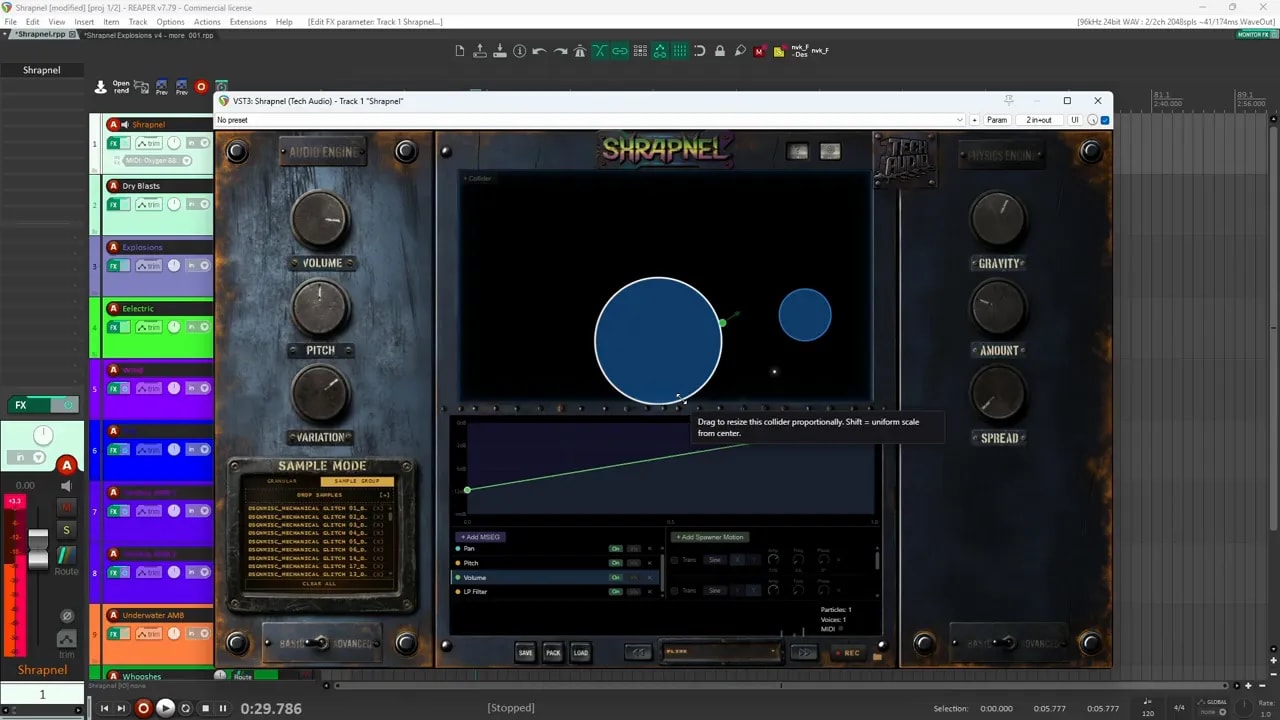The image size is (1280, 720).
Task: Click the folder icon beside REC
Action: [878, 657]
